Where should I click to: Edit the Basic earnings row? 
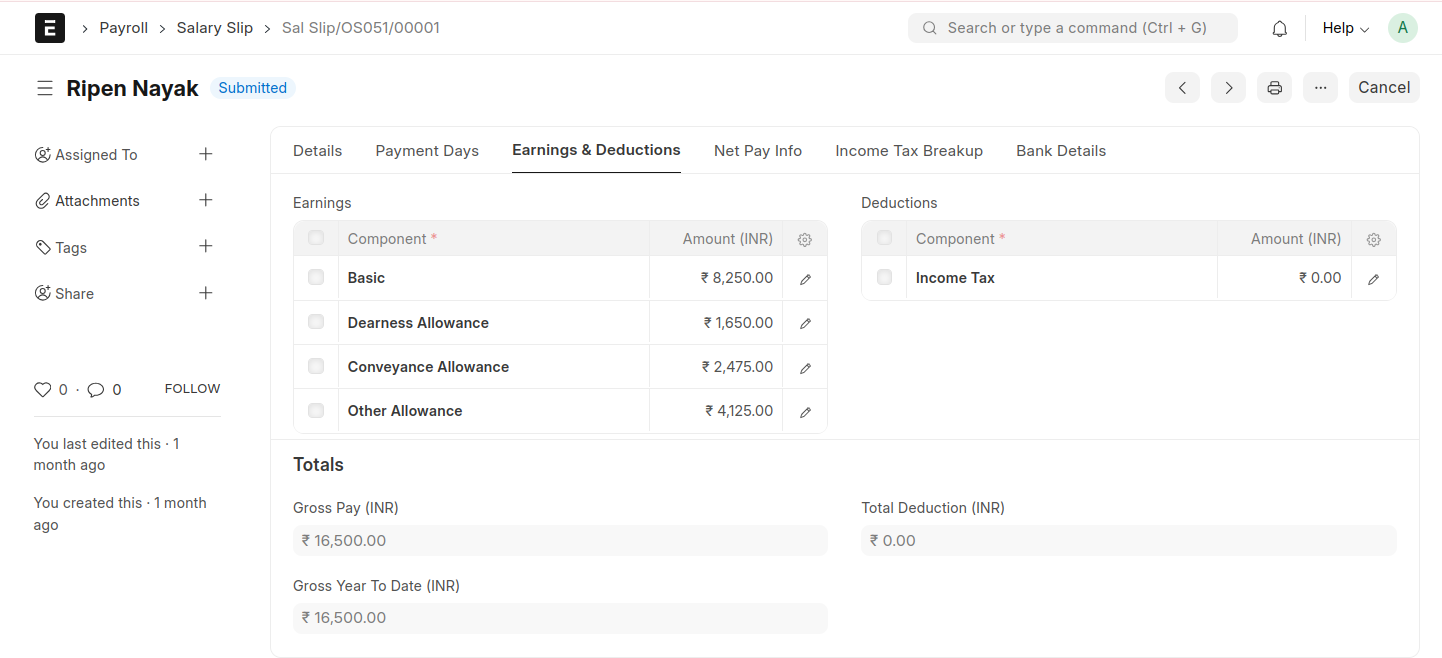click(x=805, y=280)
